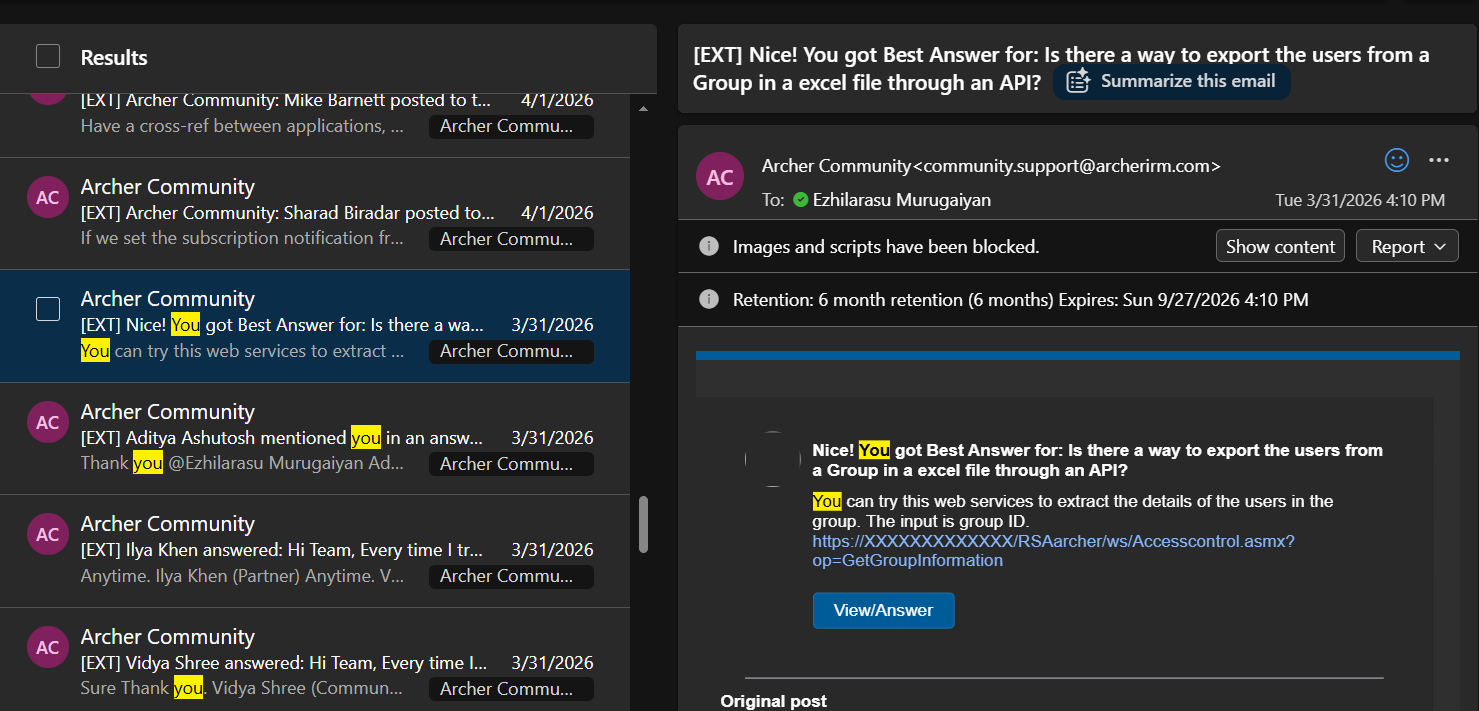Click recipient name Ezhilarasu Murugaiyan
Viewport: 1479px width, 711px height.
click(x=903, y=200)
